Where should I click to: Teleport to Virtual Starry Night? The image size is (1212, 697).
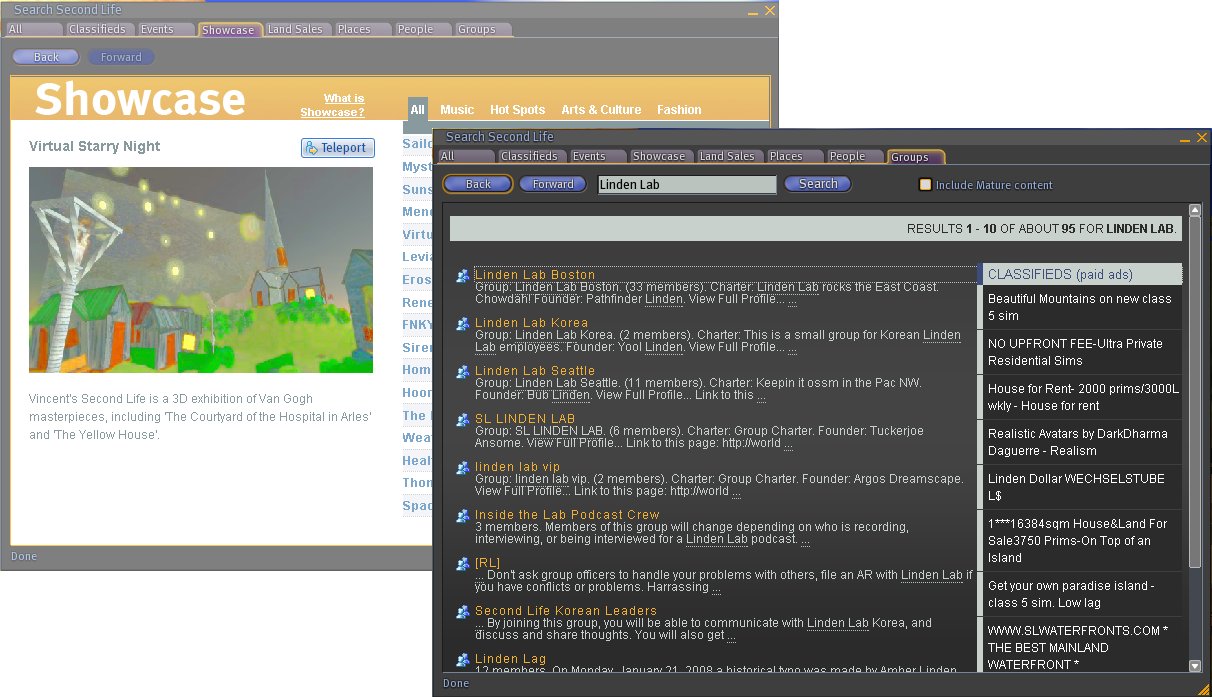point(338,148)
